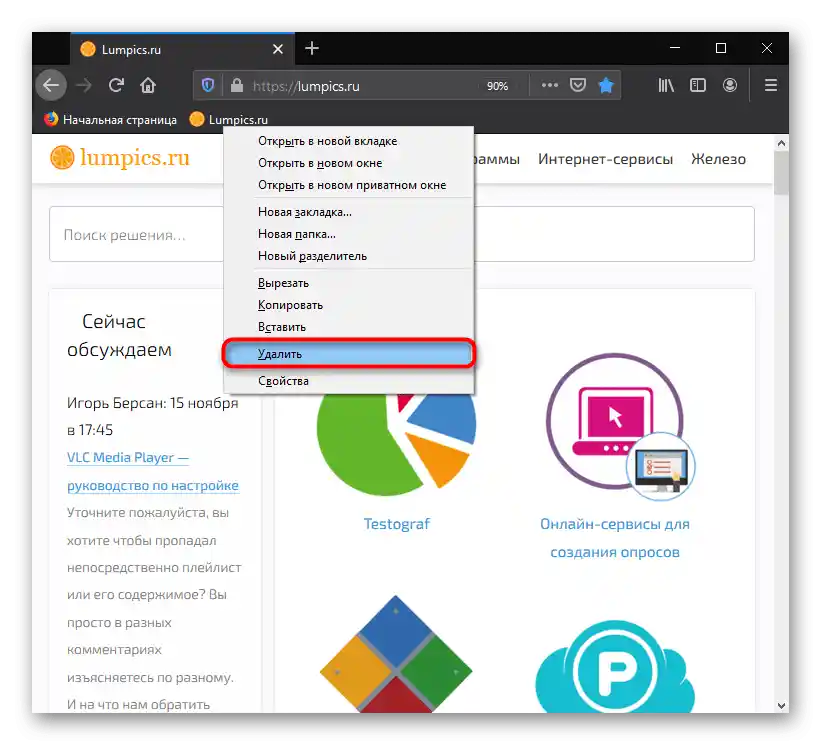Screen dimensions: 821x745
Task: Click the new tab plus button
Action: click(x=312, y=48)
